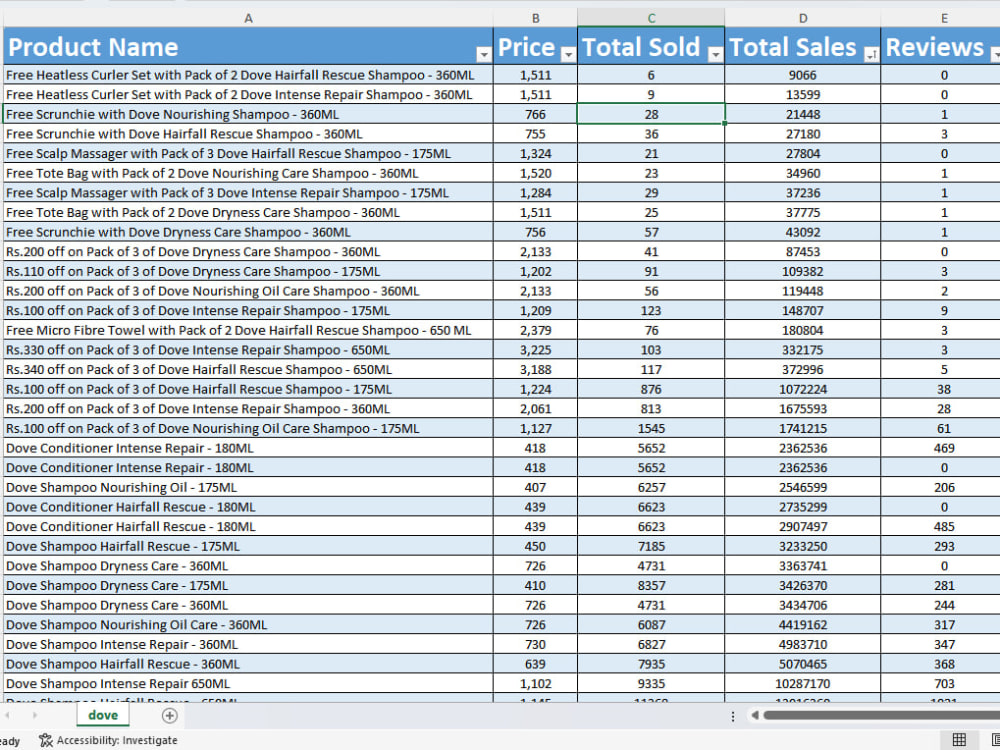1000x750 pixels.
Task: Select Total Sold cell 1545
Action: point(651,429)
